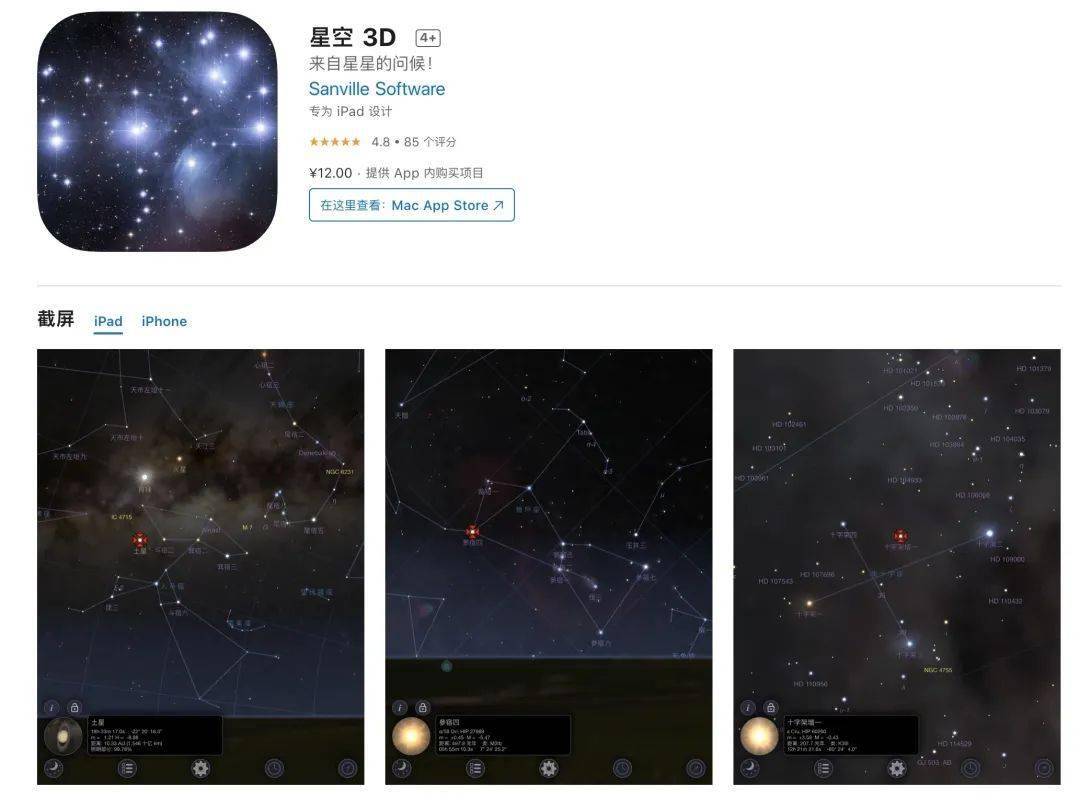Screen dimensions: 1080x811
Task: Click the clock time icon in second screenshot
Action: pyautogui.click(x=622, y=768)
